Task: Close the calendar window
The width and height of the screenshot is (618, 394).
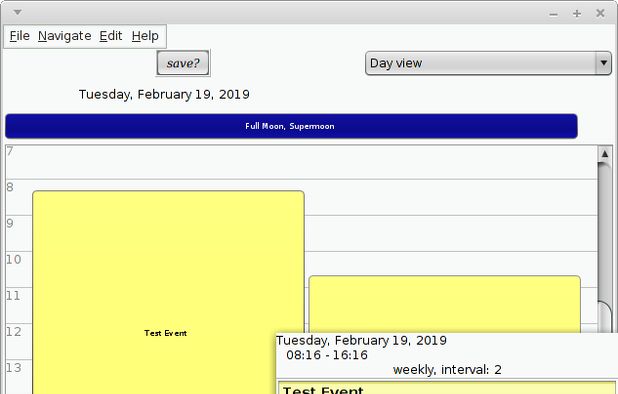Action: pos(600,13)
